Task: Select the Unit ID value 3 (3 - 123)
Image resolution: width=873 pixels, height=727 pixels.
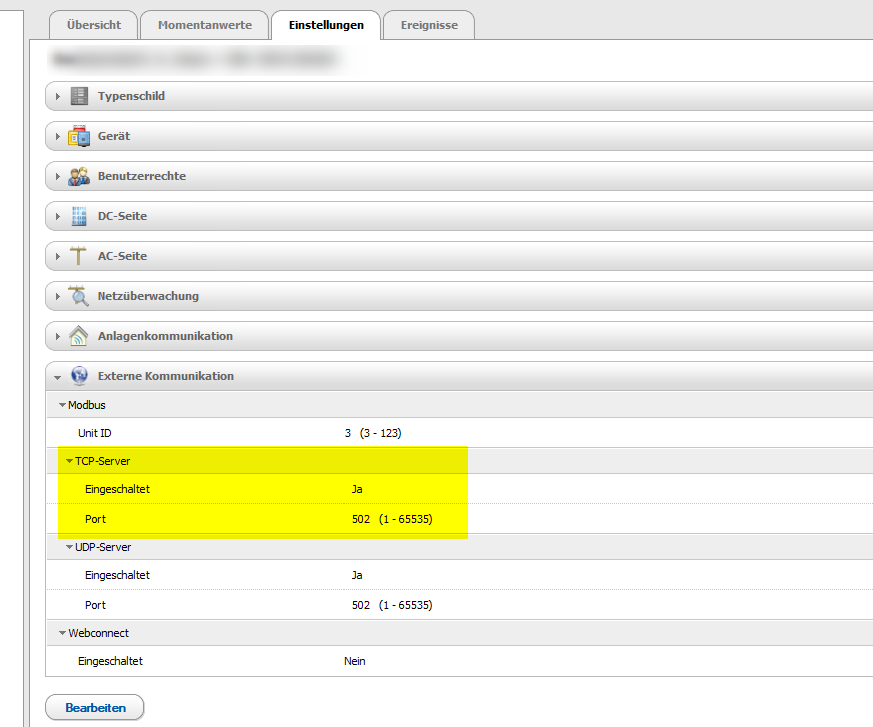Action: pos(373,433)
